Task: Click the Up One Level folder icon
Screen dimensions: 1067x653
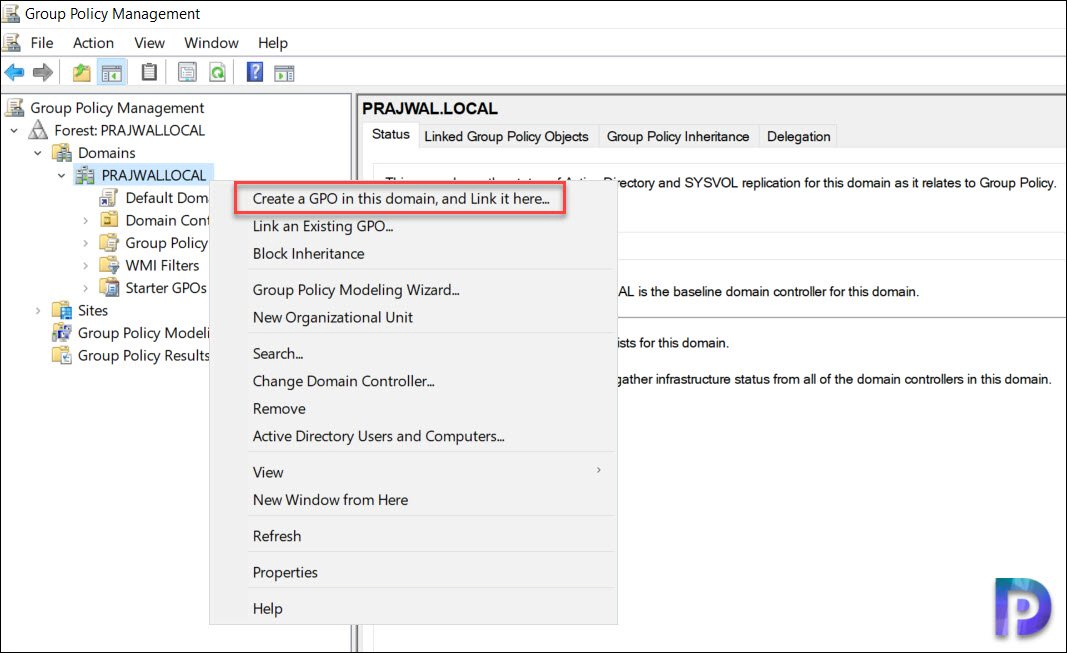Action: (x=82, y=71)
